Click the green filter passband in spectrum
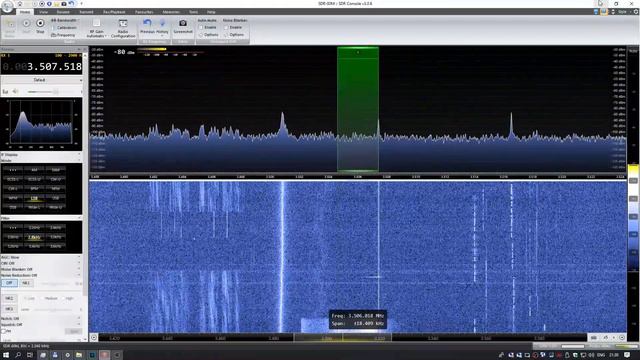Screen dimensions: 640x360 (358, 109)
